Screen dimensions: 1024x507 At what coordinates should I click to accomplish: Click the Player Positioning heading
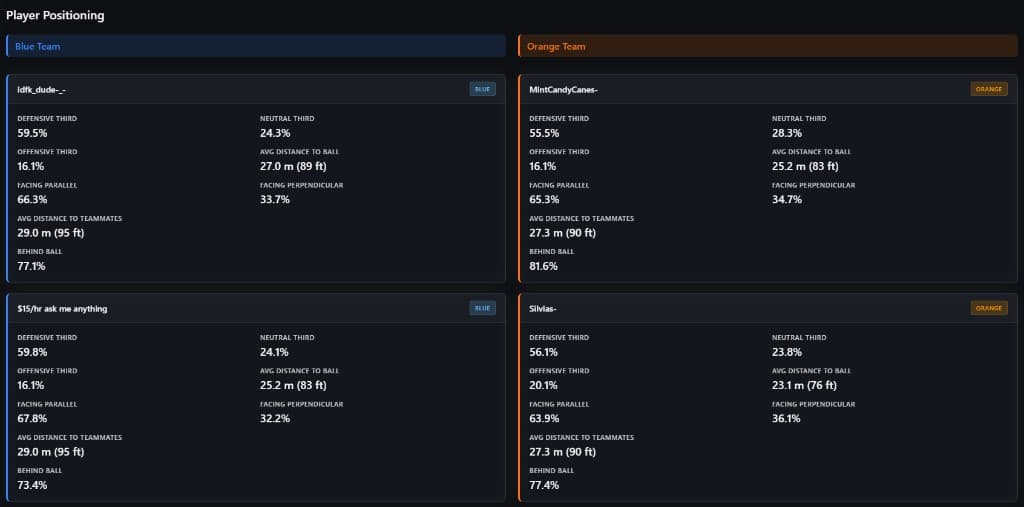[x=55, y=16]
